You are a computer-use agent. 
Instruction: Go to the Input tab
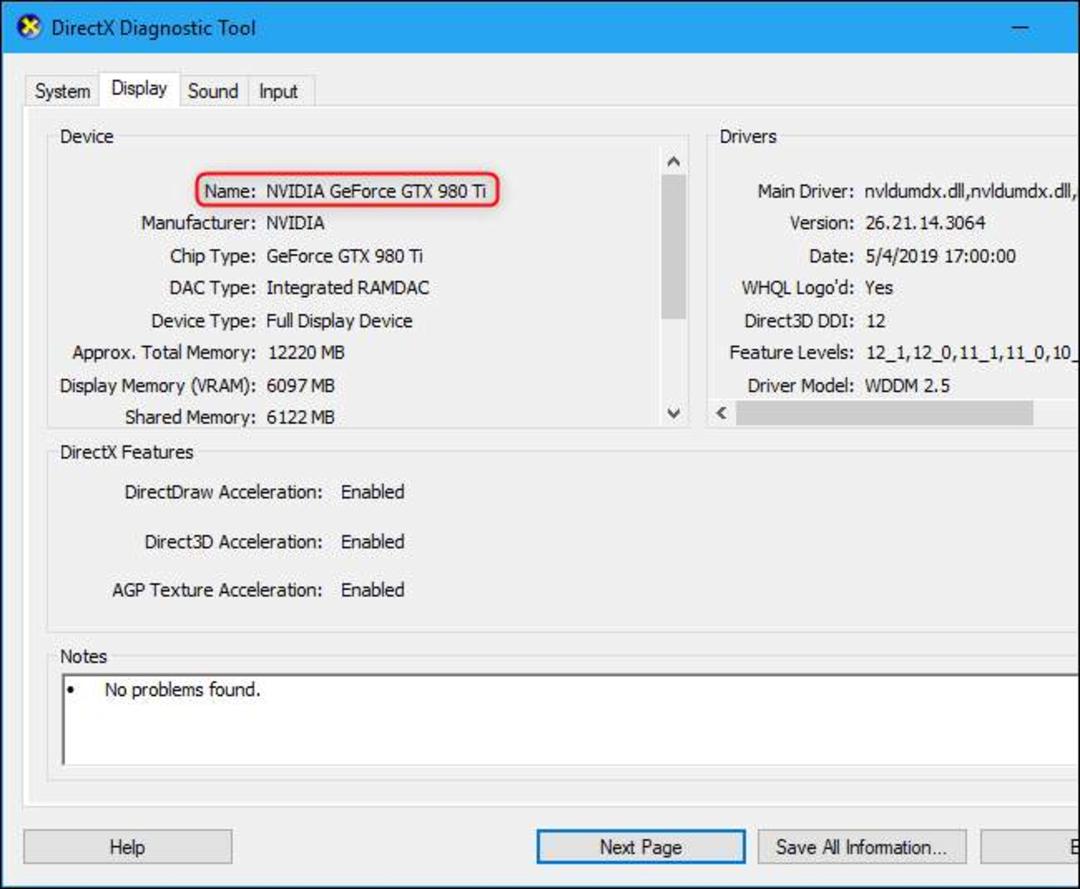pyautogui.click(x=278, y=91)
